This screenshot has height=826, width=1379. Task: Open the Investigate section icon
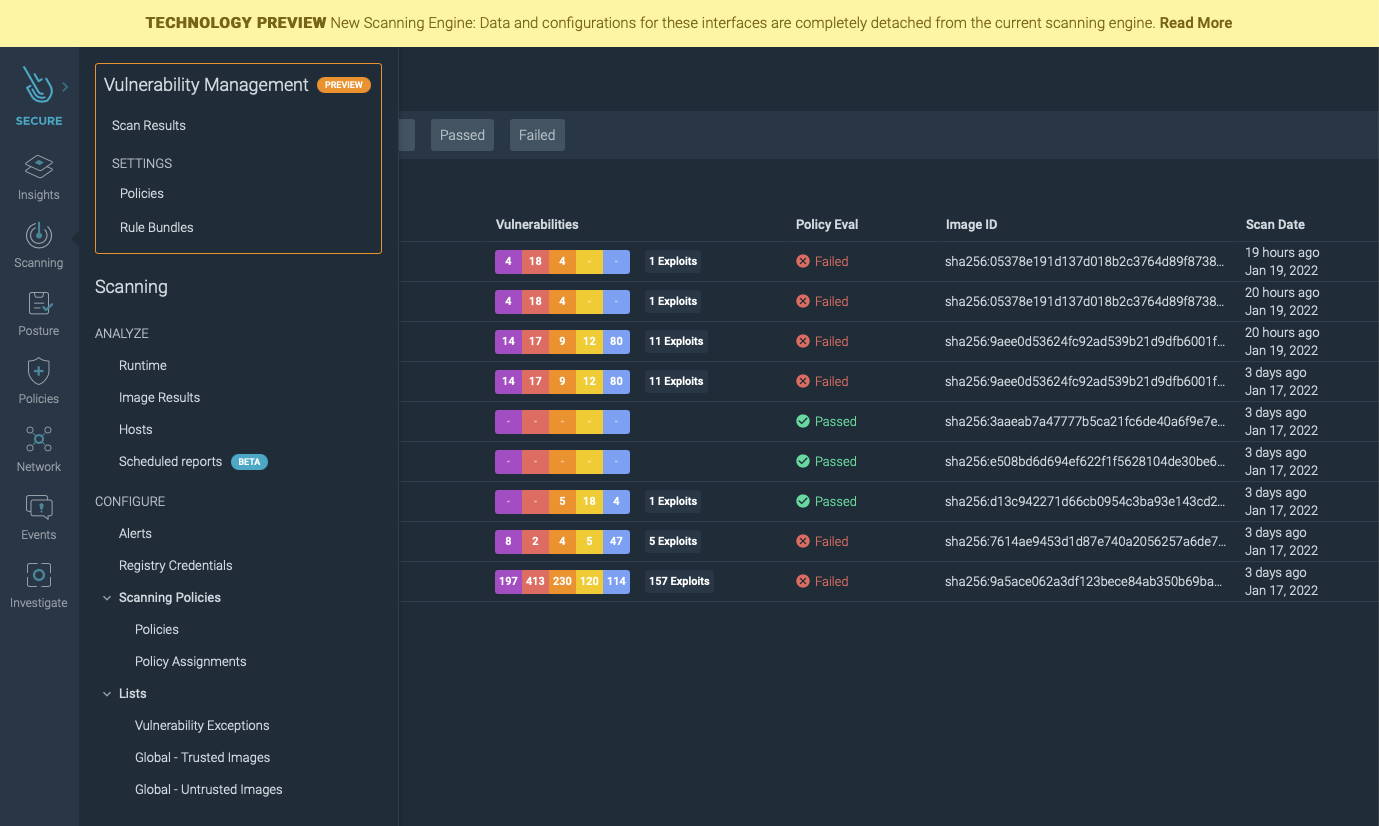pyautogui.click(x=38, y=575)
